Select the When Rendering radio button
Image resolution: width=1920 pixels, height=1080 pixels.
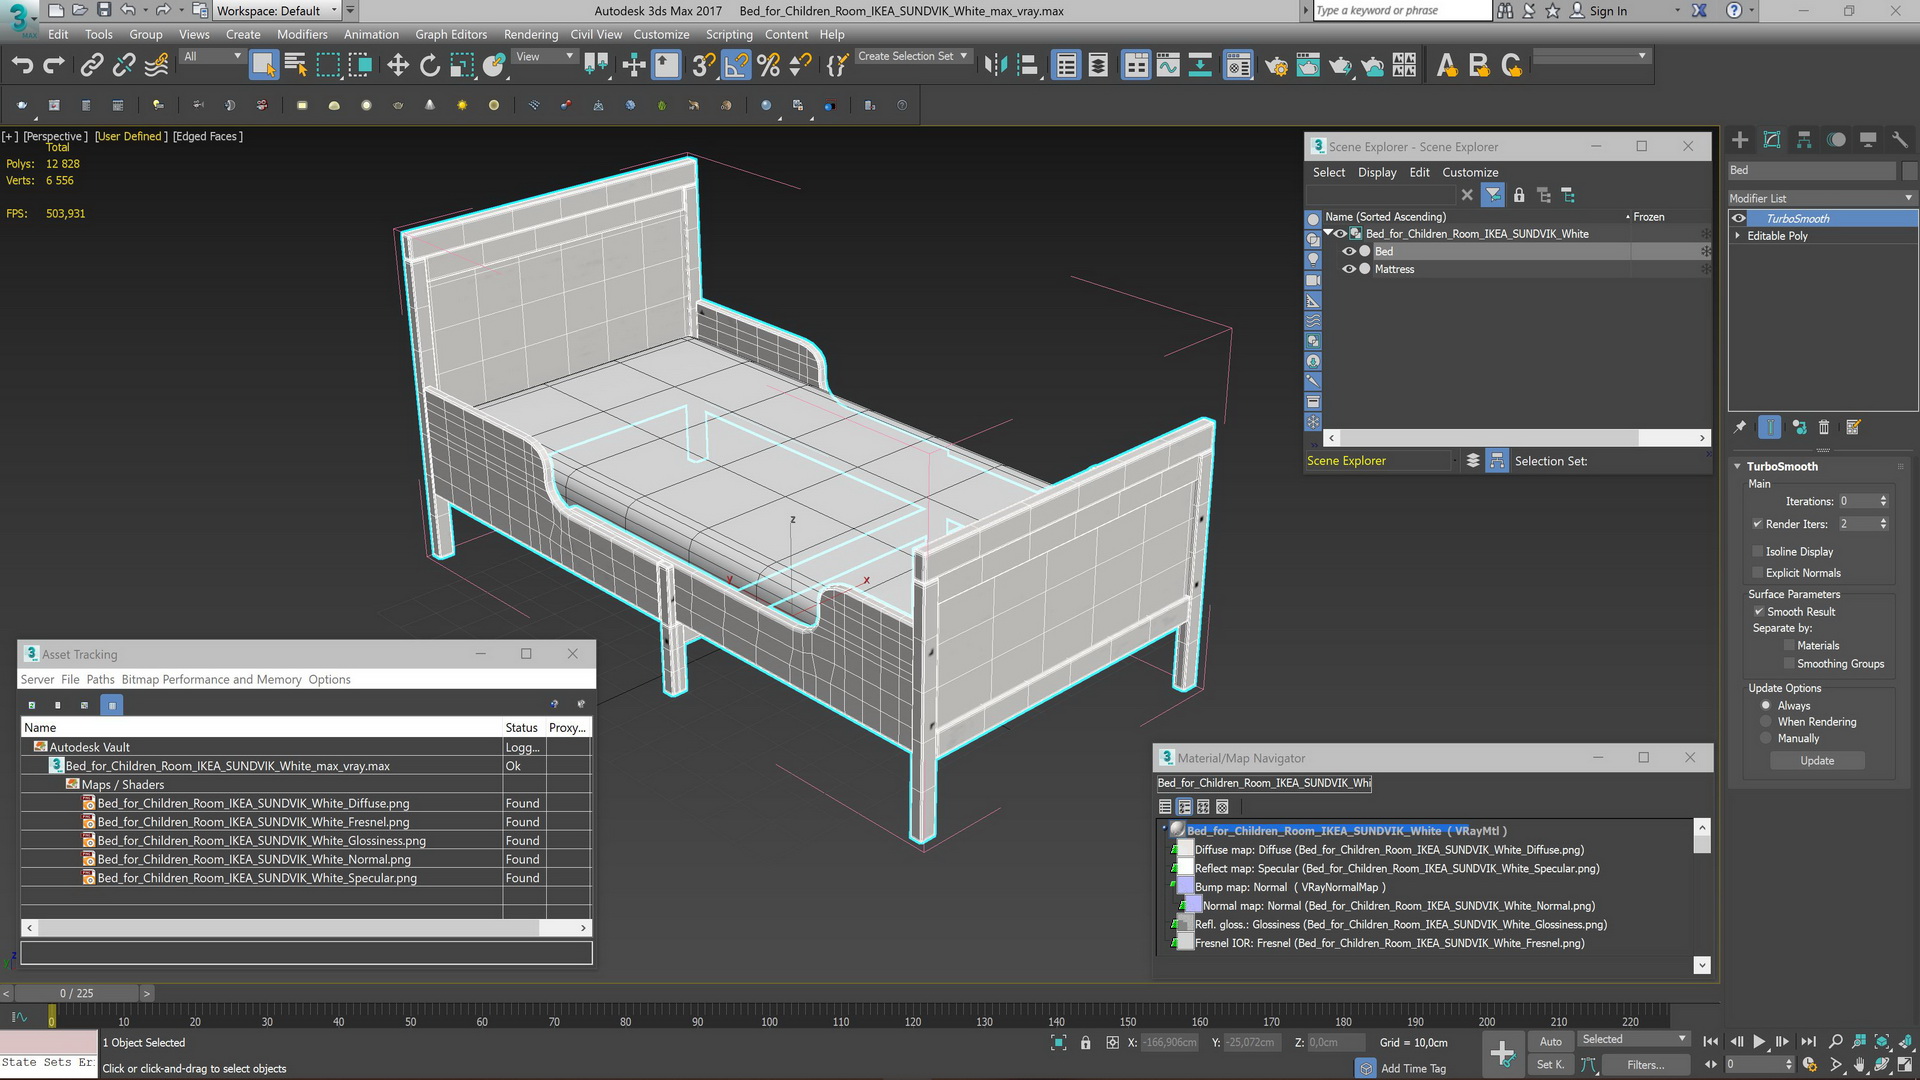pos(1766,722)
